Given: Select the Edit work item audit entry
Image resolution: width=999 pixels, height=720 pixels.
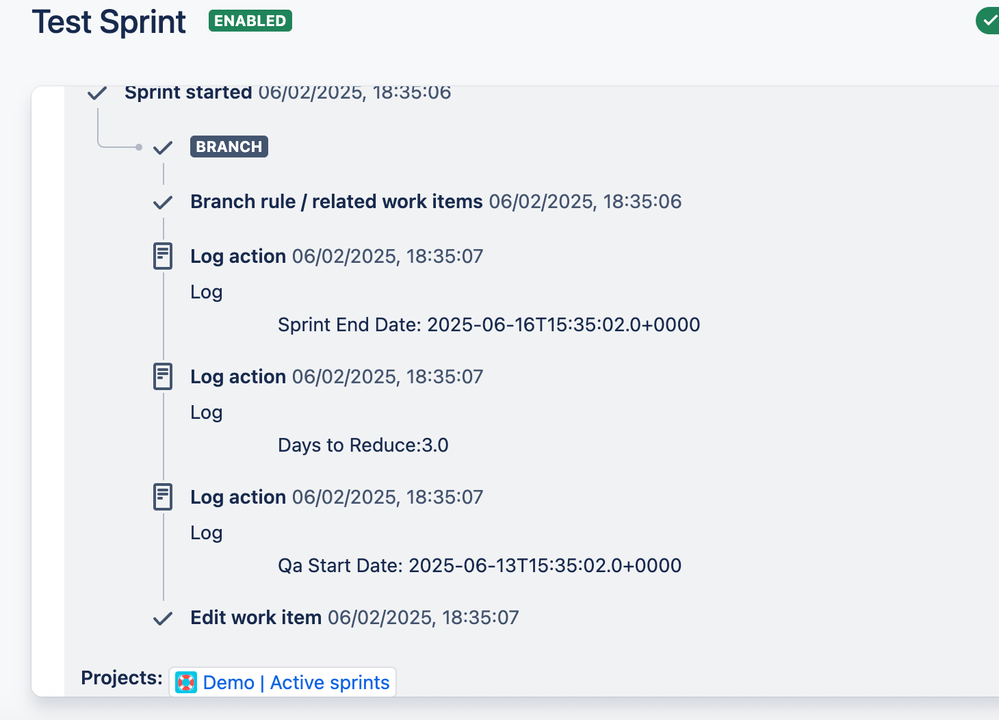Looking at the screenshot, I should click(256, 617).
